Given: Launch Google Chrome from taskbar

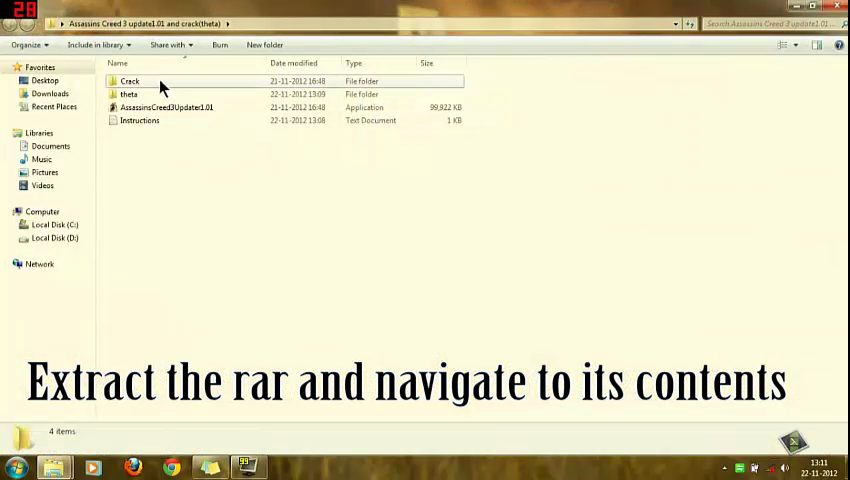Looking at the screenshot, I should coord(172,467).
